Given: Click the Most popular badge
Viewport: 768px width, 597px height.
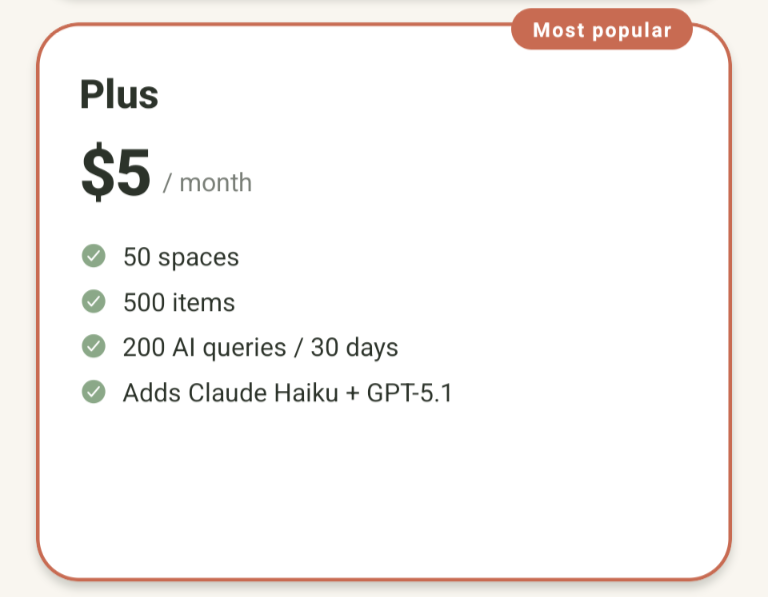Looking at the screenshot, I should click(x=601, y=30).
